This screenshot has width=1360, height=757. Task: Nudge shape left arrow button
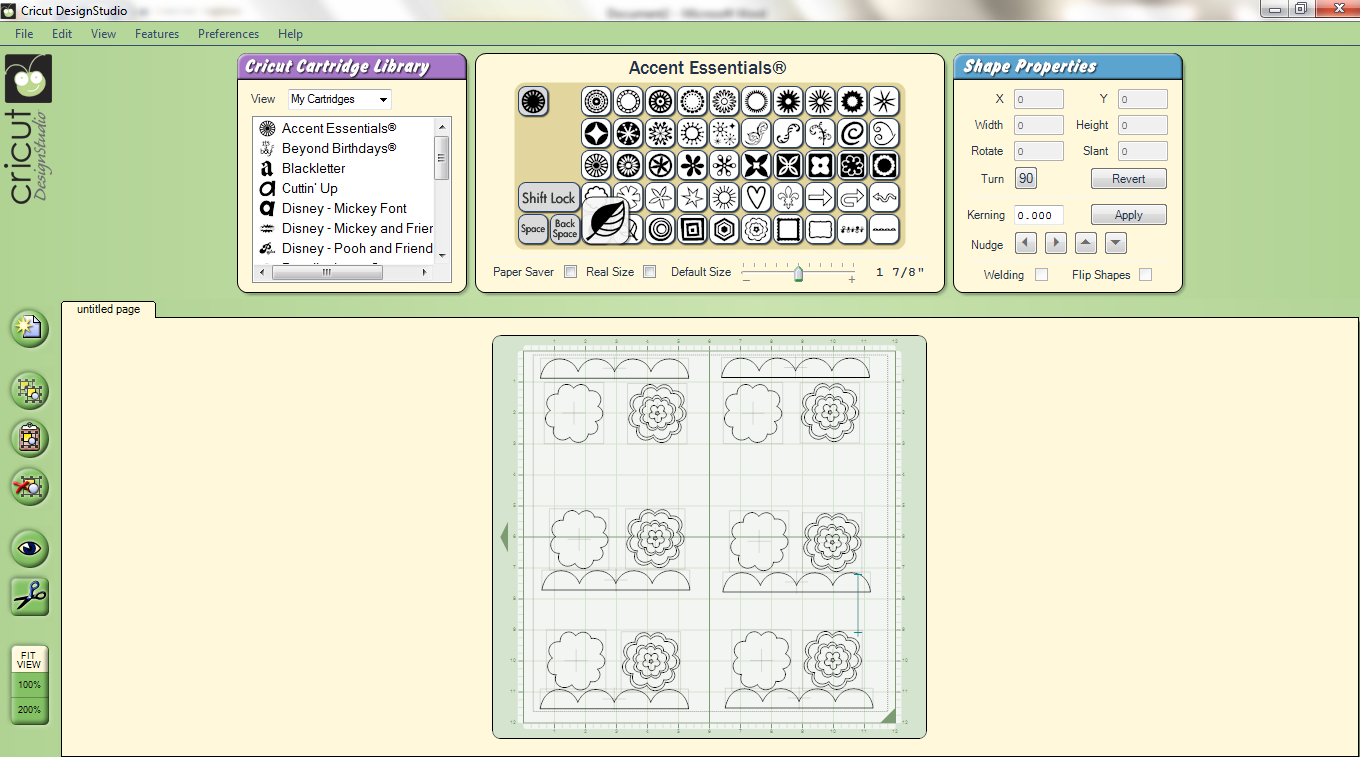click(x=1025, y=242)
